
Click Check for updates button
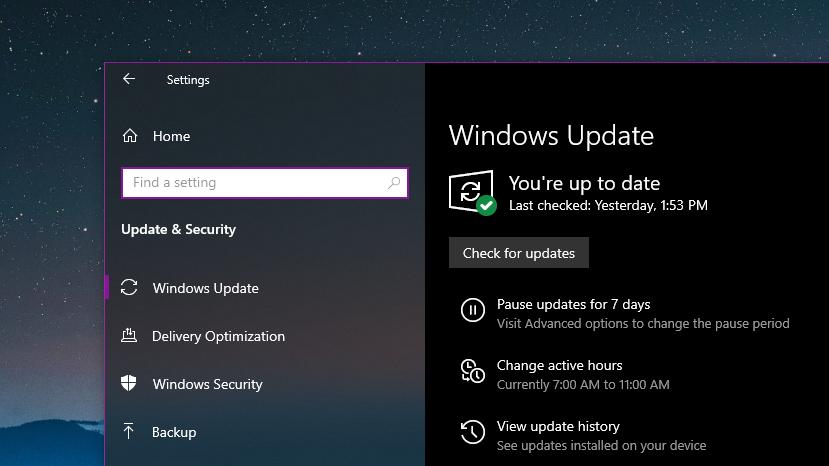519,253
